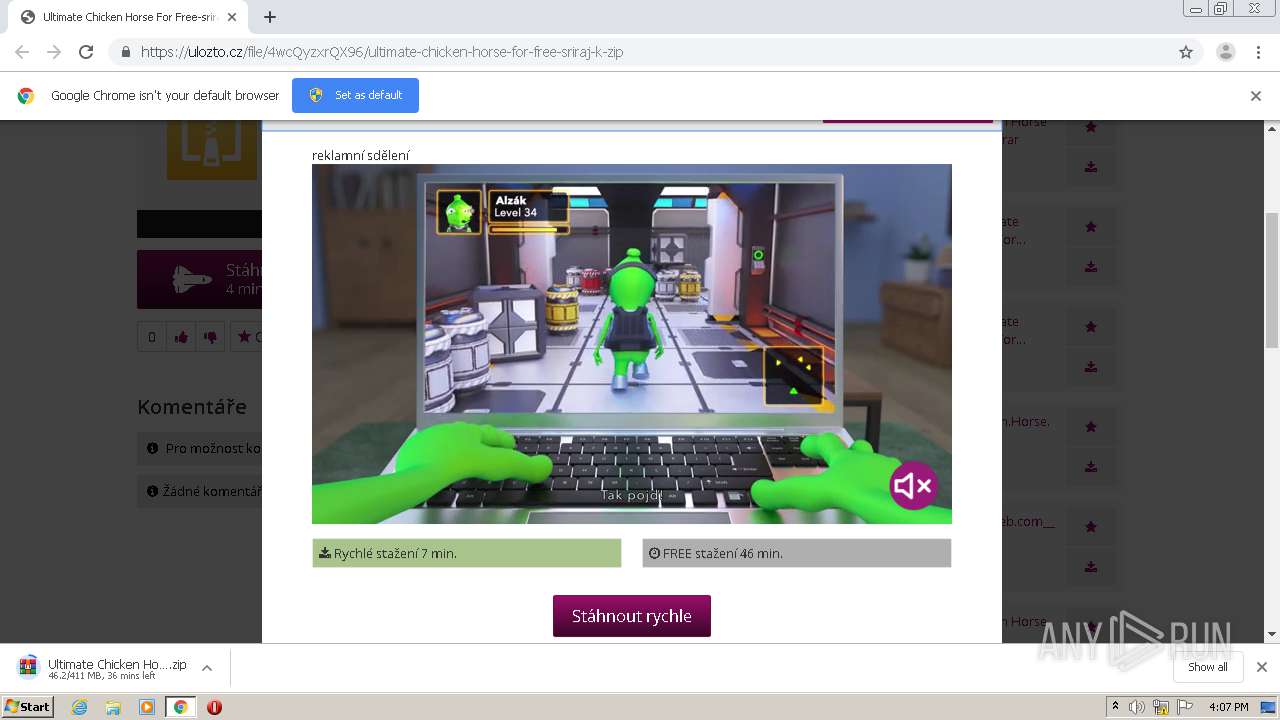Close the Ultimate Chicken Horse tab
The width and height of the screenshot is (1280, 720).
[x=232, y=17]
